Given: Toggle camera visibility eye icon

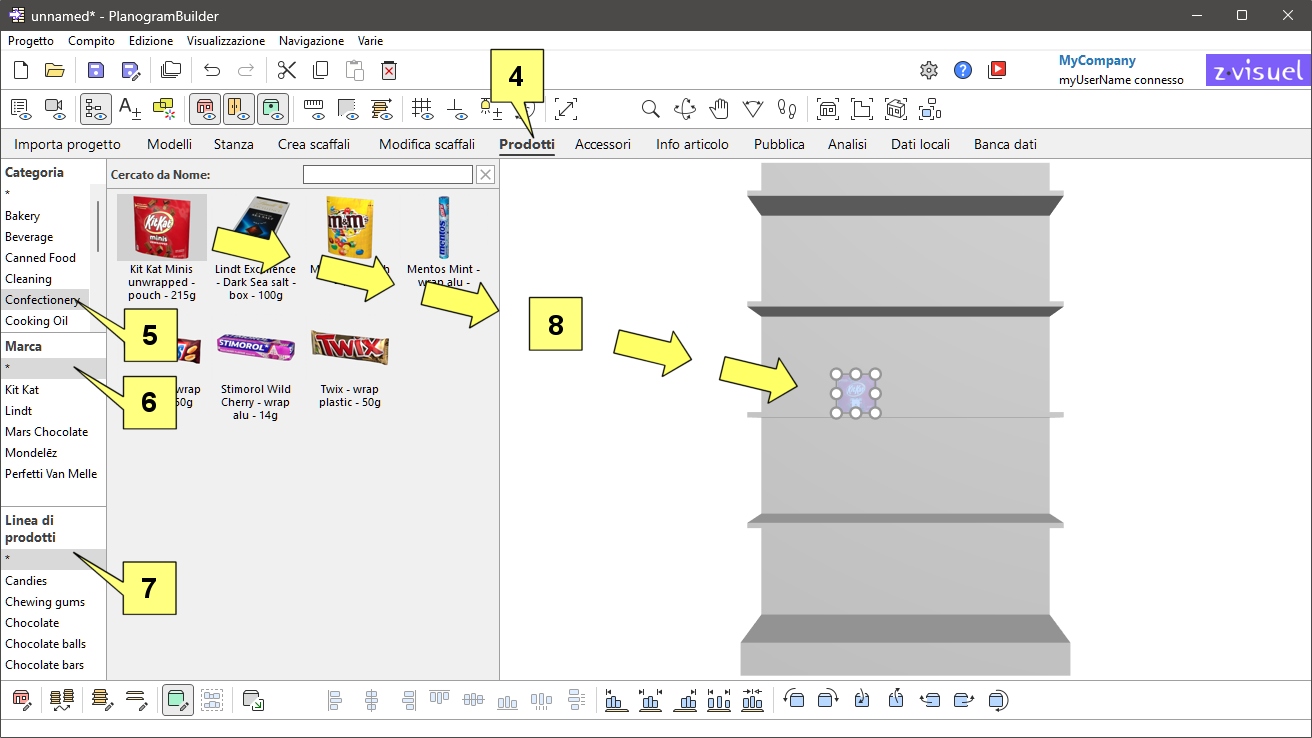Looking at the screenshot, I should coord(55,108).
